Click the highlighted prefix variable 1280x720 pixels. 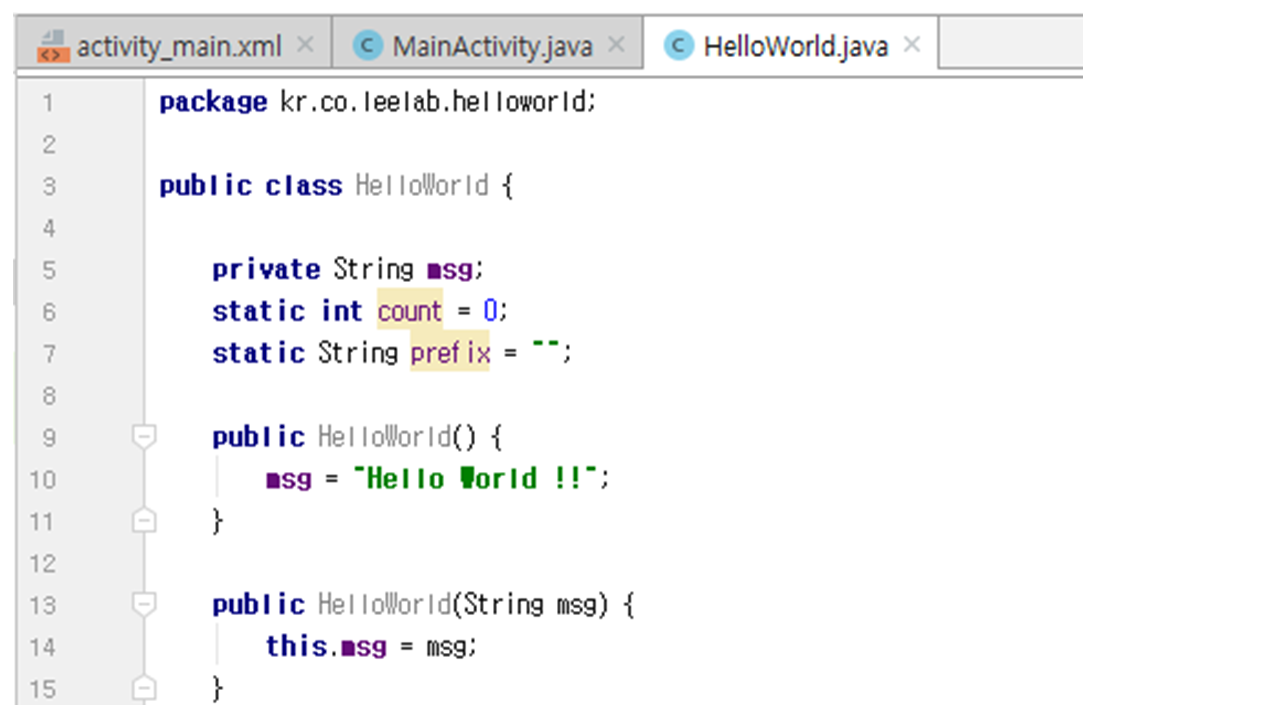pos(450,353)
